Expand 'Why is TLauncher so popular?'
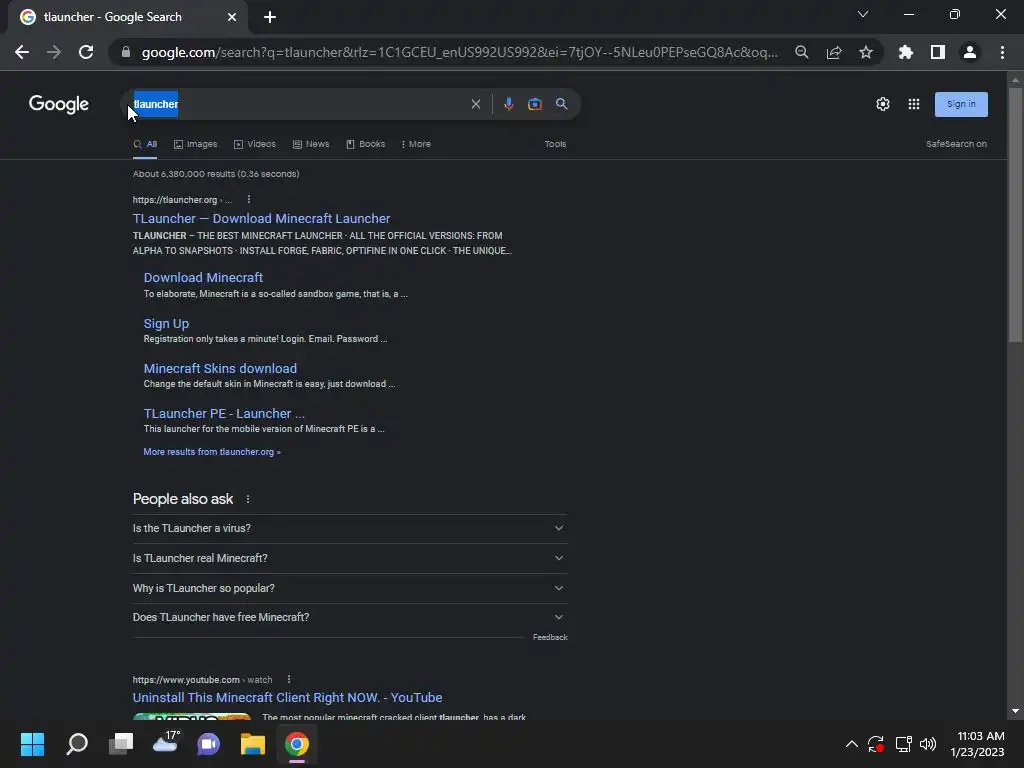 [x=350, y=588]
